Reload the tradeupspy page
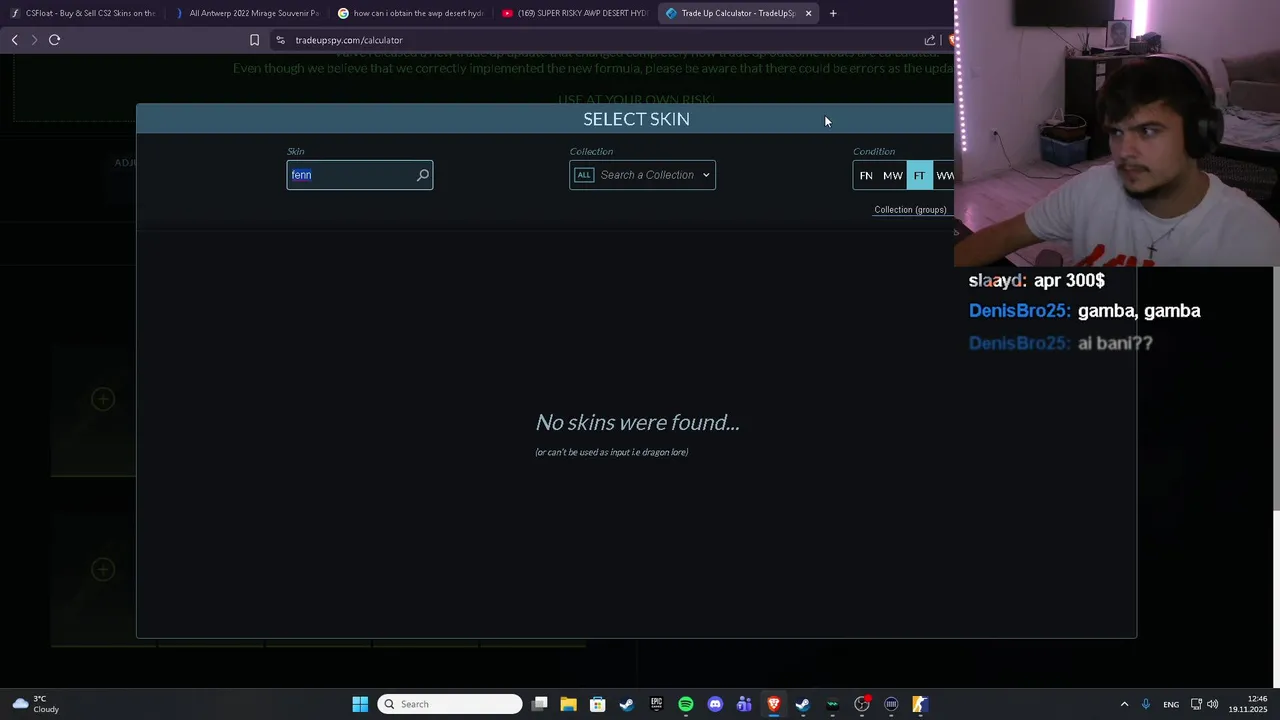The width and height of the screenshot is (1280, 720). 54,40
